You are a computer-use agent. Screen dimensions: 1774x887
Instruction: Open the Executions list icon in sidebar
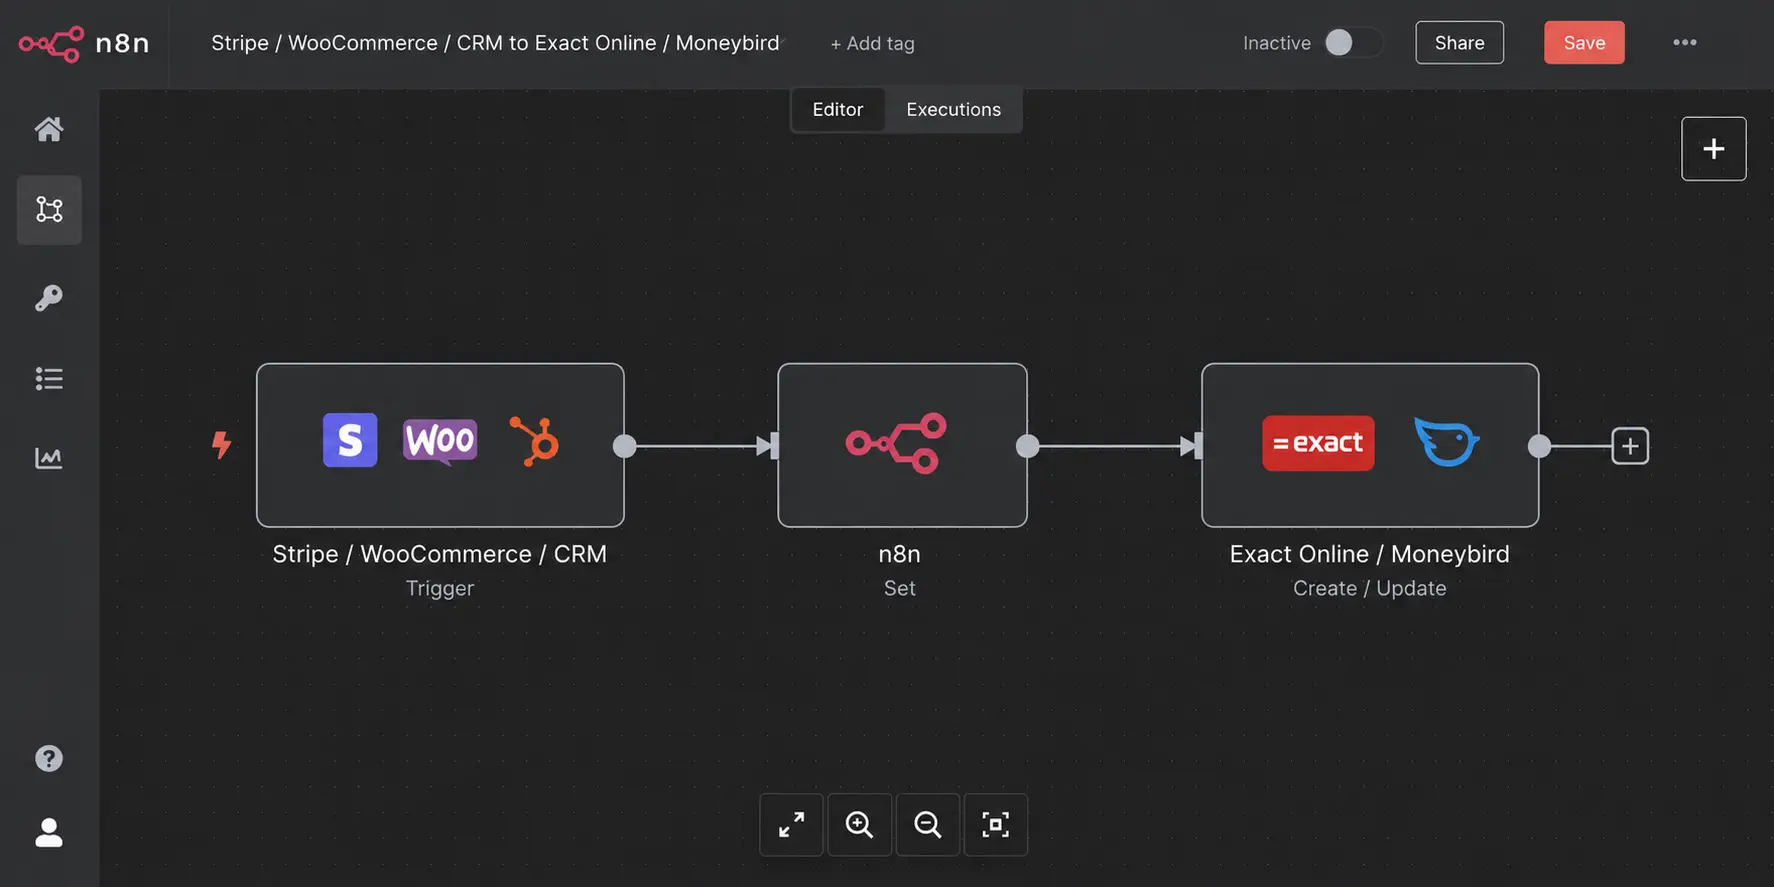click(x=49, y=378)
